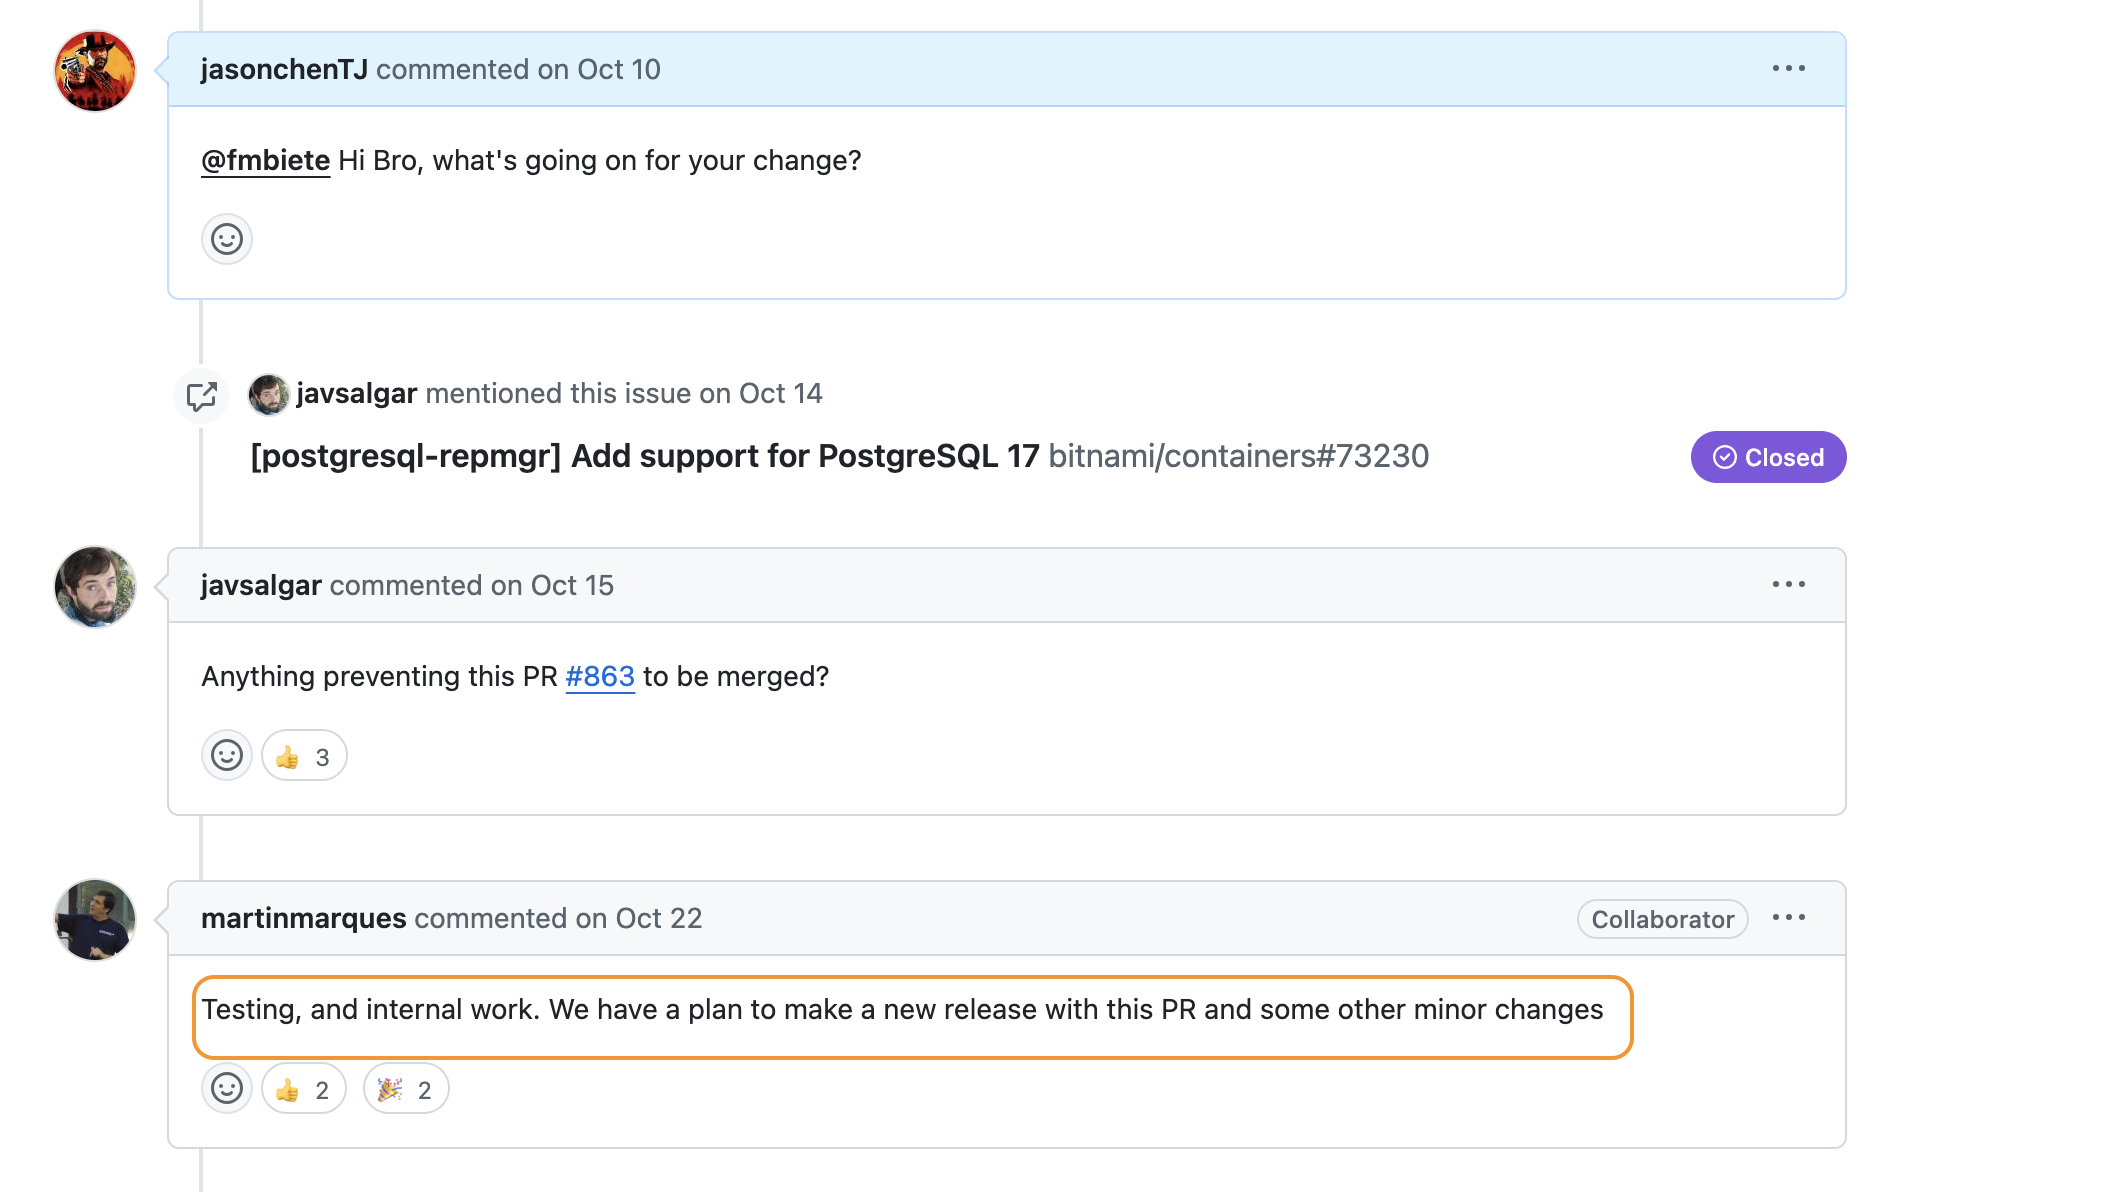Toggle thumbs up reaction with 3 votes
Viewport: 2106px width, 1192px height.
click(304, 757)
